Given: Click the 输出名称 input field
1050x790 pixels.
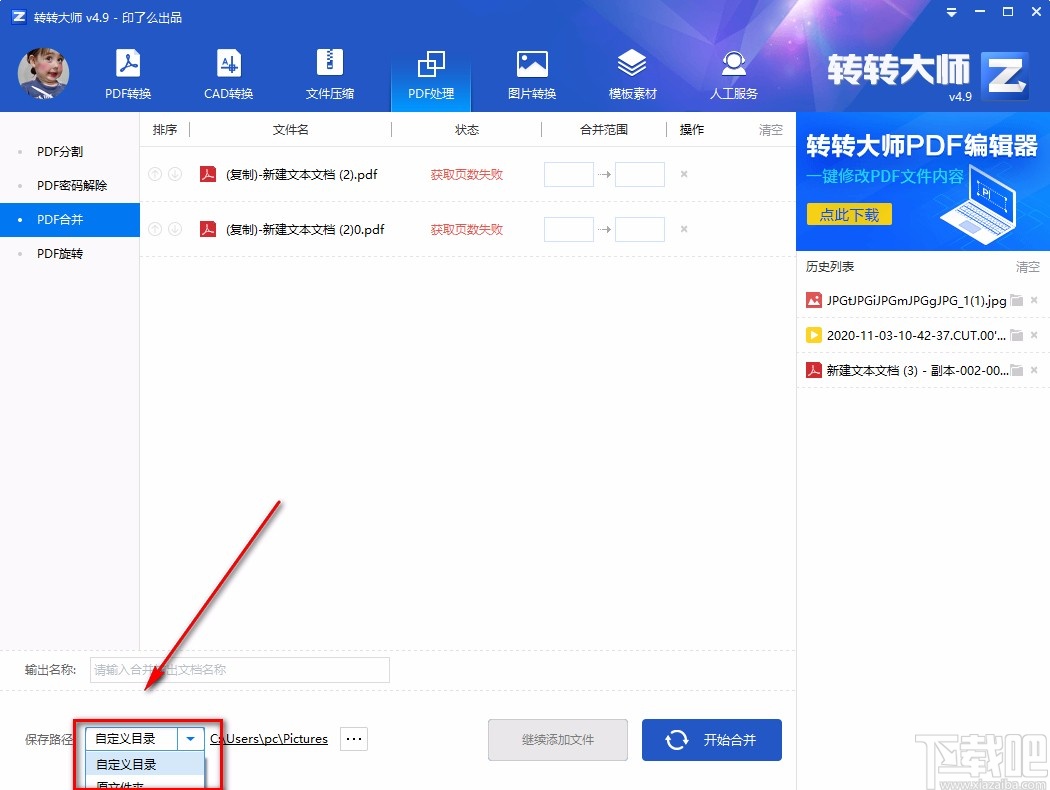Looking at the screenshot, I should tap(238, 670).
